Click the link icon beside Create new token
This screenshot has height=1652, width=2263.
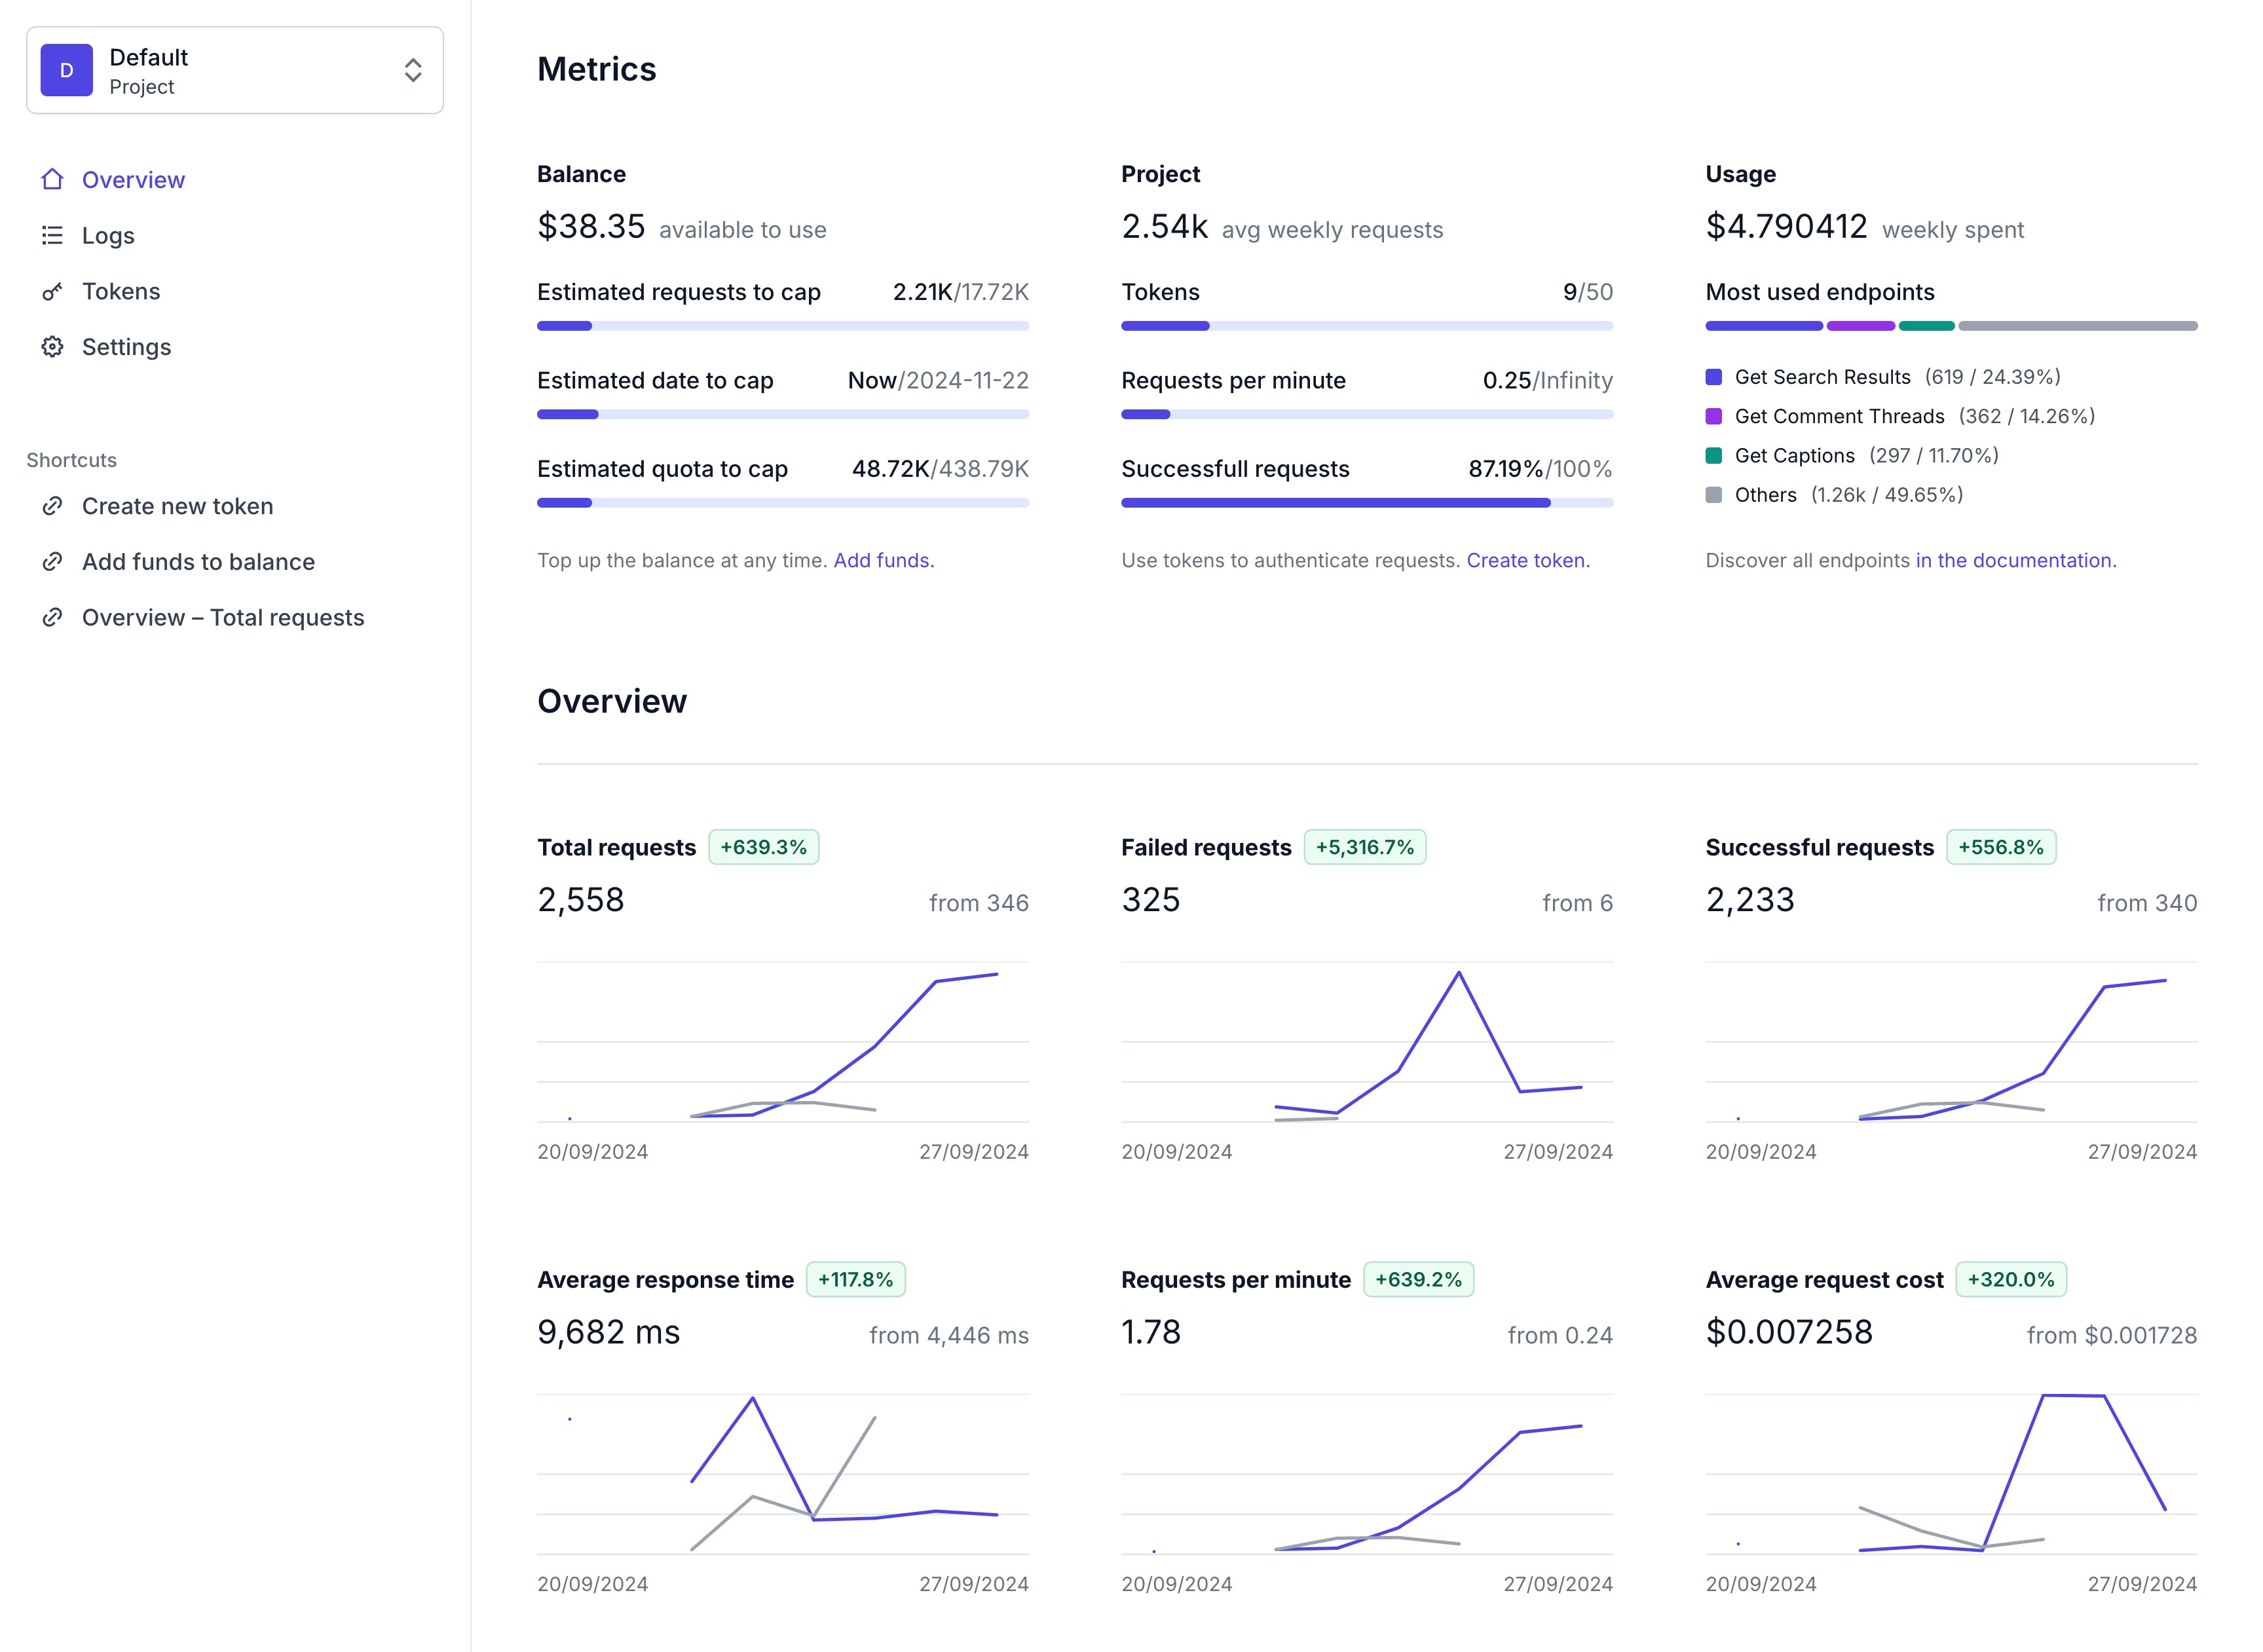(52, 506)
